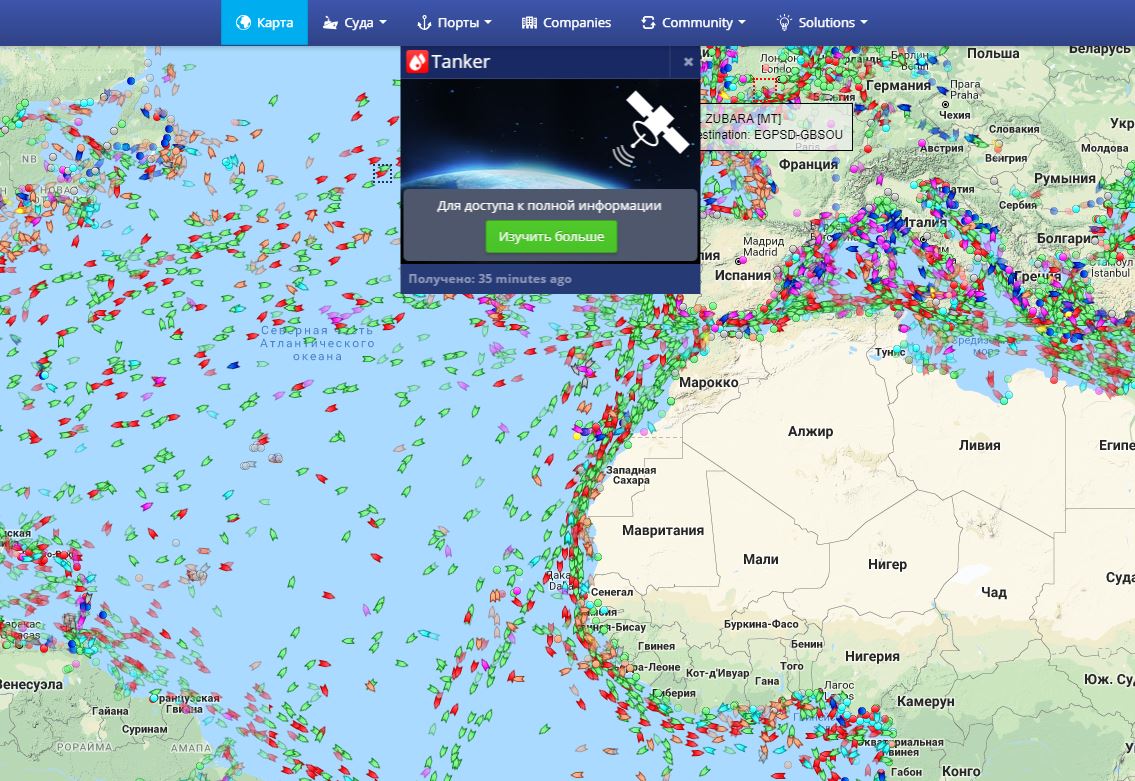
Task: Click the Tanker popup title text
Action: (460, 62)
